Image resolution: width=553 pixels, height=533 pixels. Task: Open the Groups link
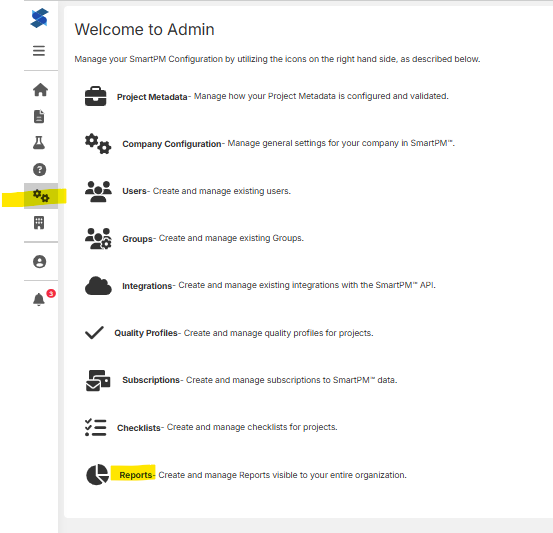click(137, 239)
